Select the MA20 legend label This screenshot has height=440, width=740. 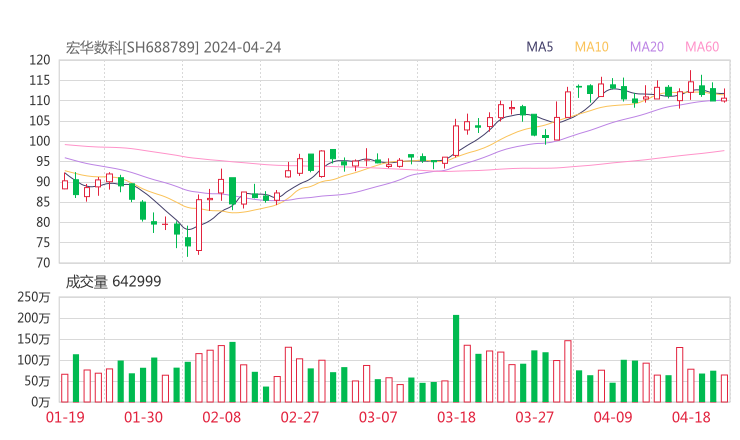pos(647,47)
